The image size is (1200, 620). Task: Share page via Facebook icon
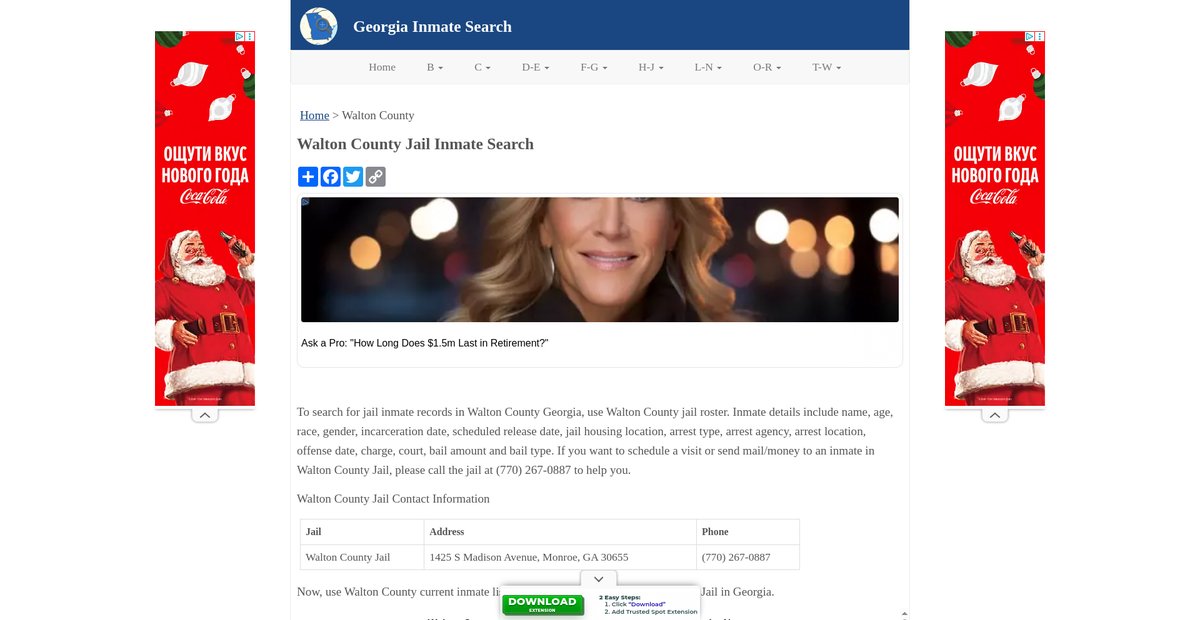330,177
